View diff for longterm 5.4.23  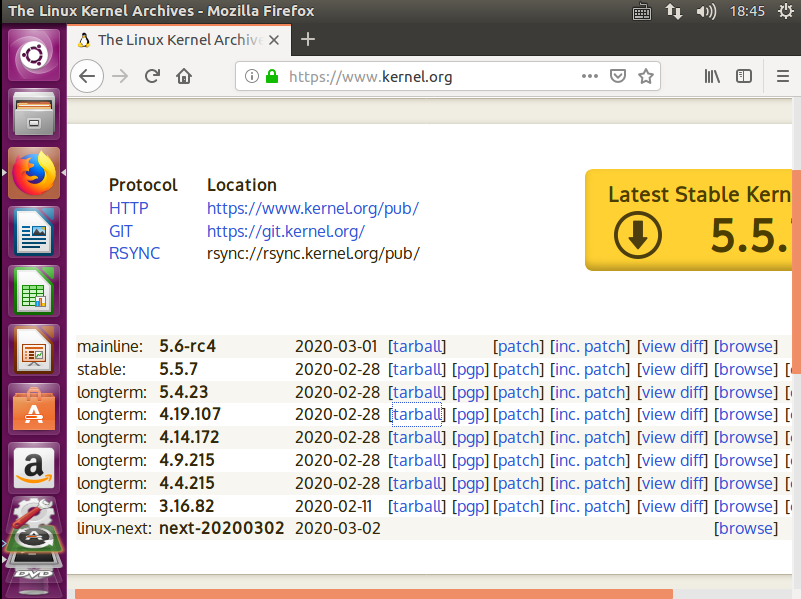(x=672, y=392)
